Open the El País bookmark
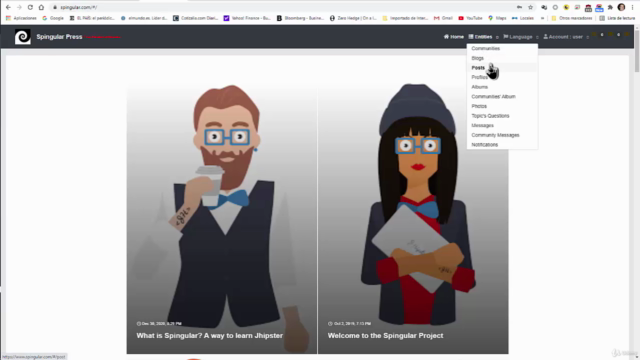Viewport: 640px width, 360px height. click(92, 18)
